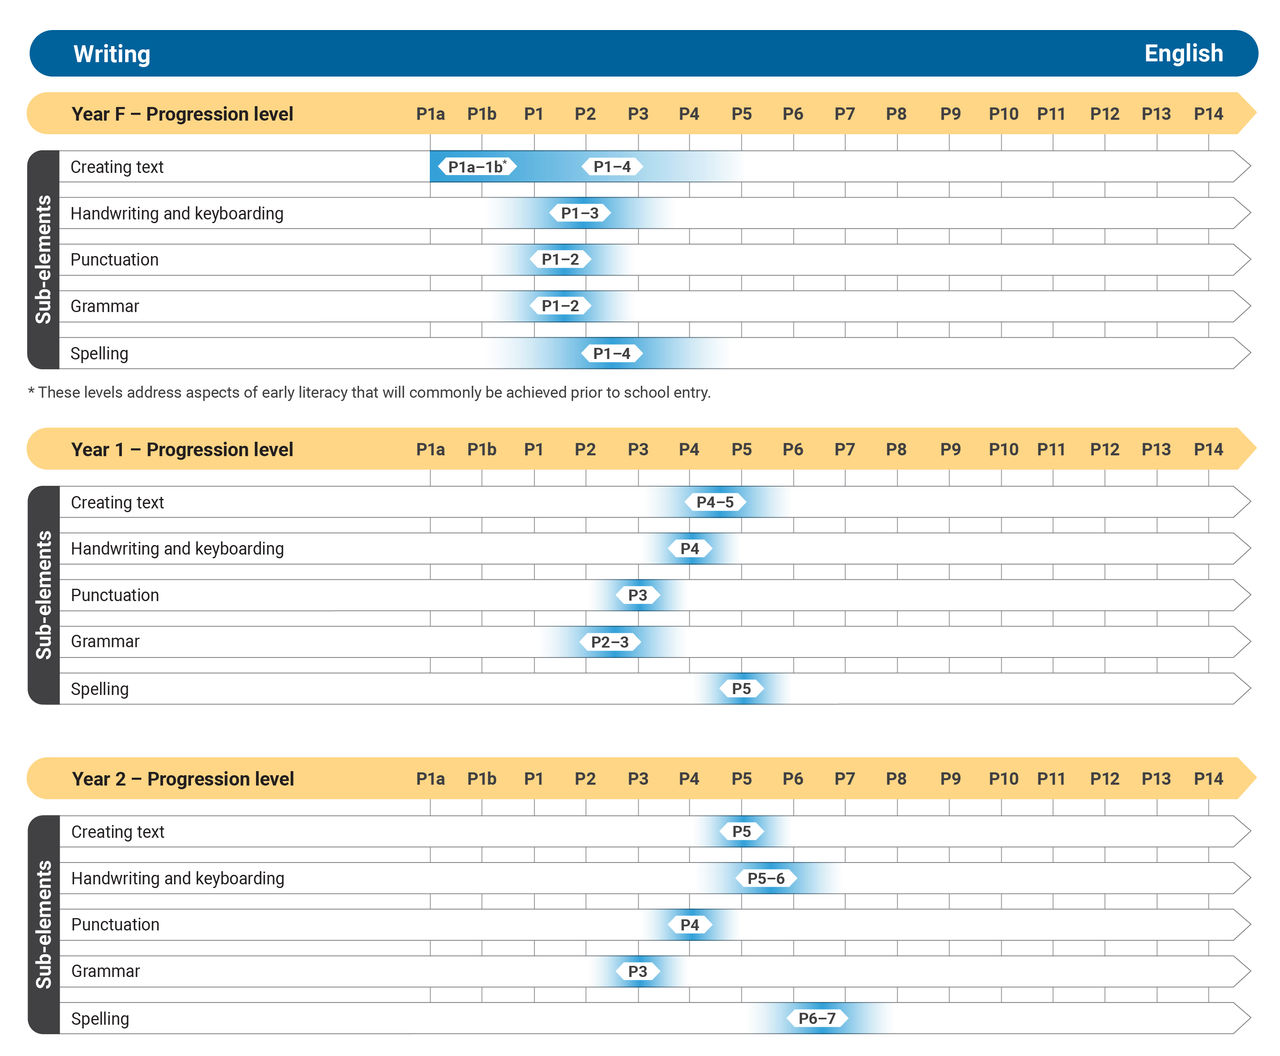Click "P12" in the Year 2 header row

coord(1104,779)
